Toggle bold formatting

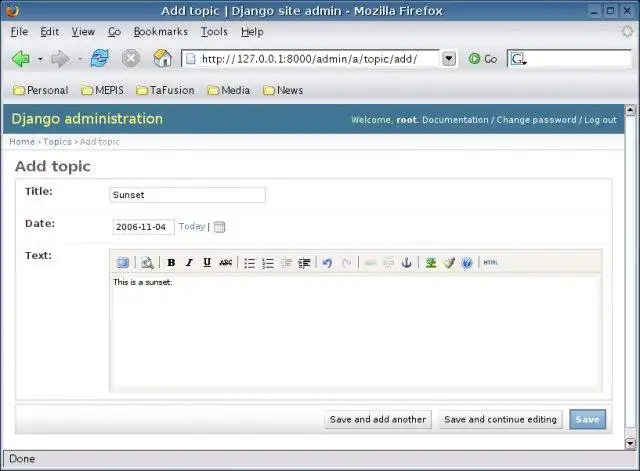point(171,262)
